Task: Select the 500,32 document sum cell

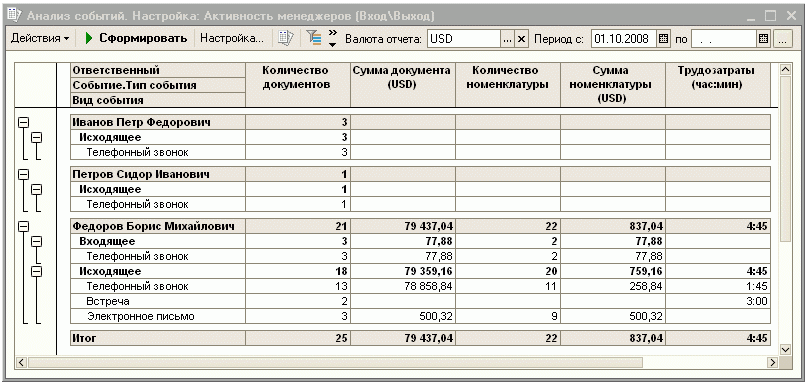Action: tap(402, 316)
